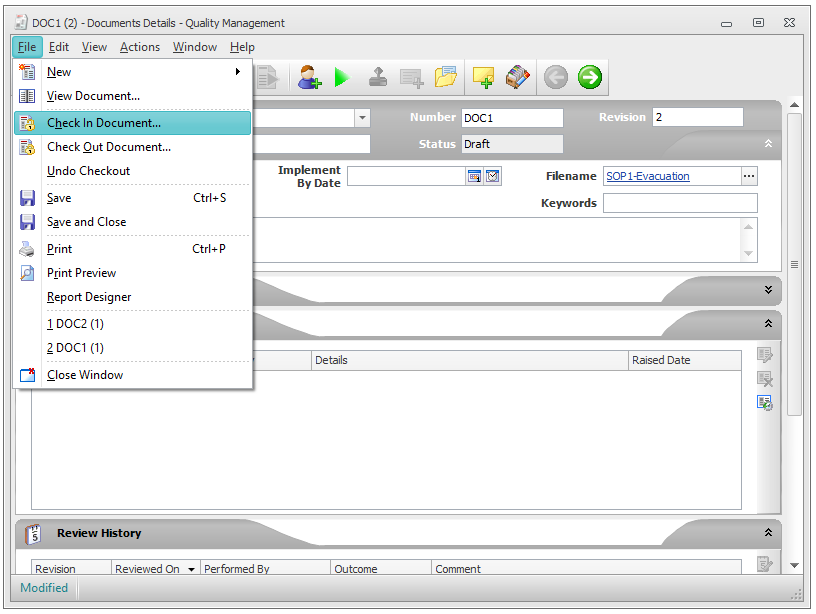Click the green forward arrow button
Viewport: 816px width, 614px height.
click(x=590, y=77)
